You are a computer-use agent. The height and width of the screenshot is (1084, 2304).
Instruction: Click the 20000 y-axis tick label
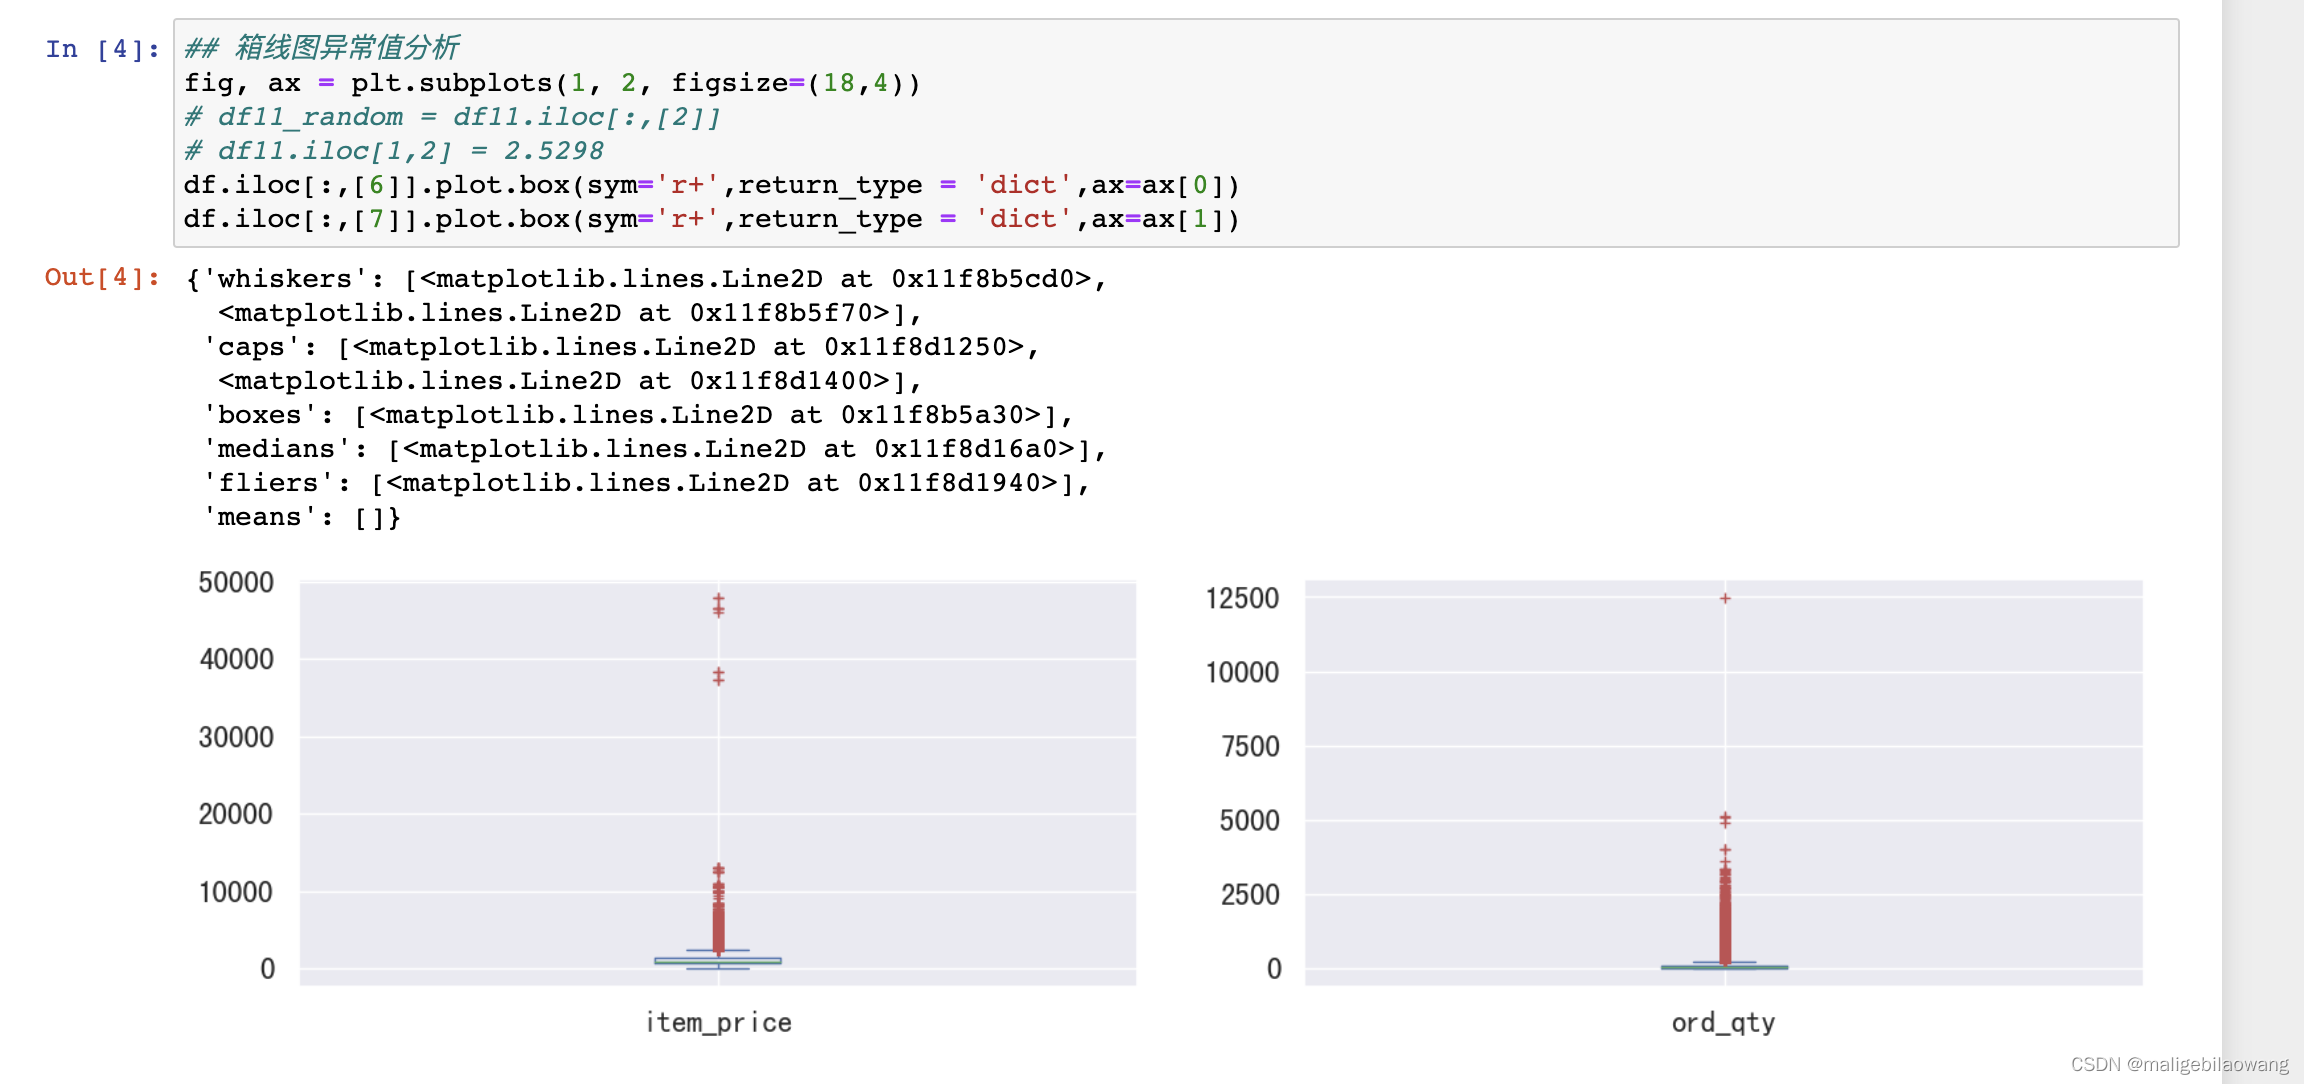236,814
